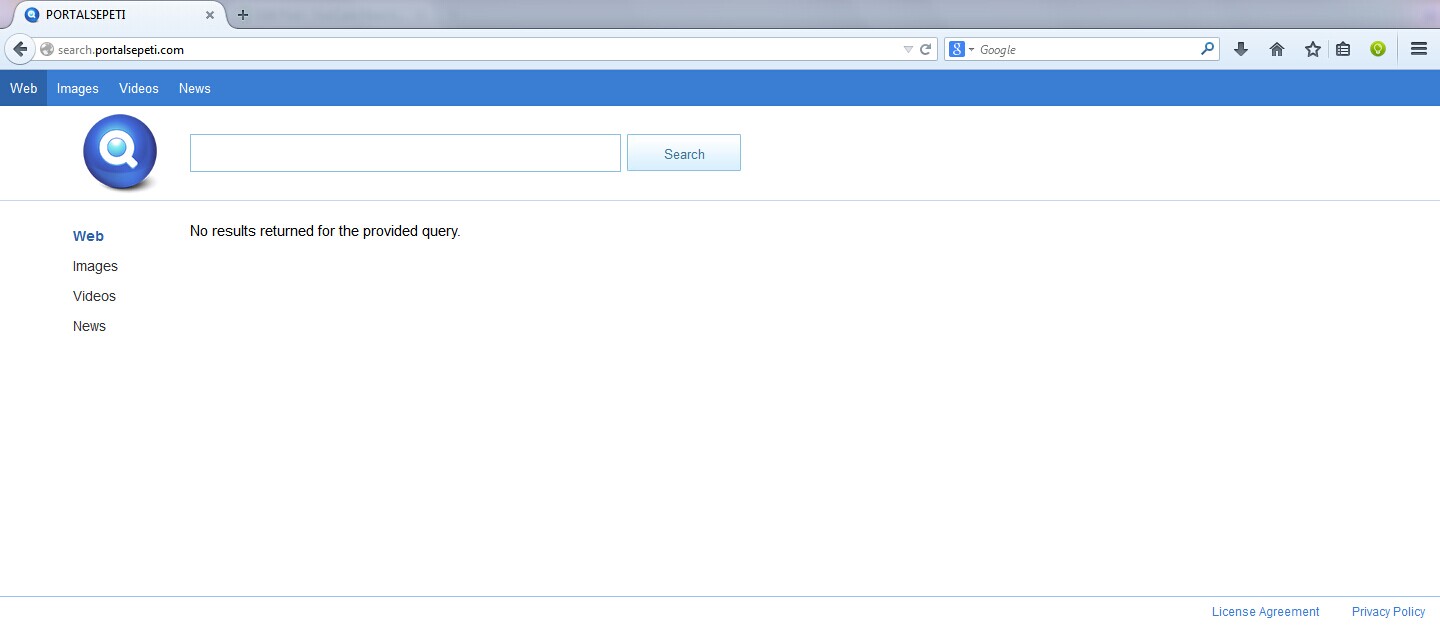Click the Search button
Screen dimensions: 1440x643
[684, 153]
